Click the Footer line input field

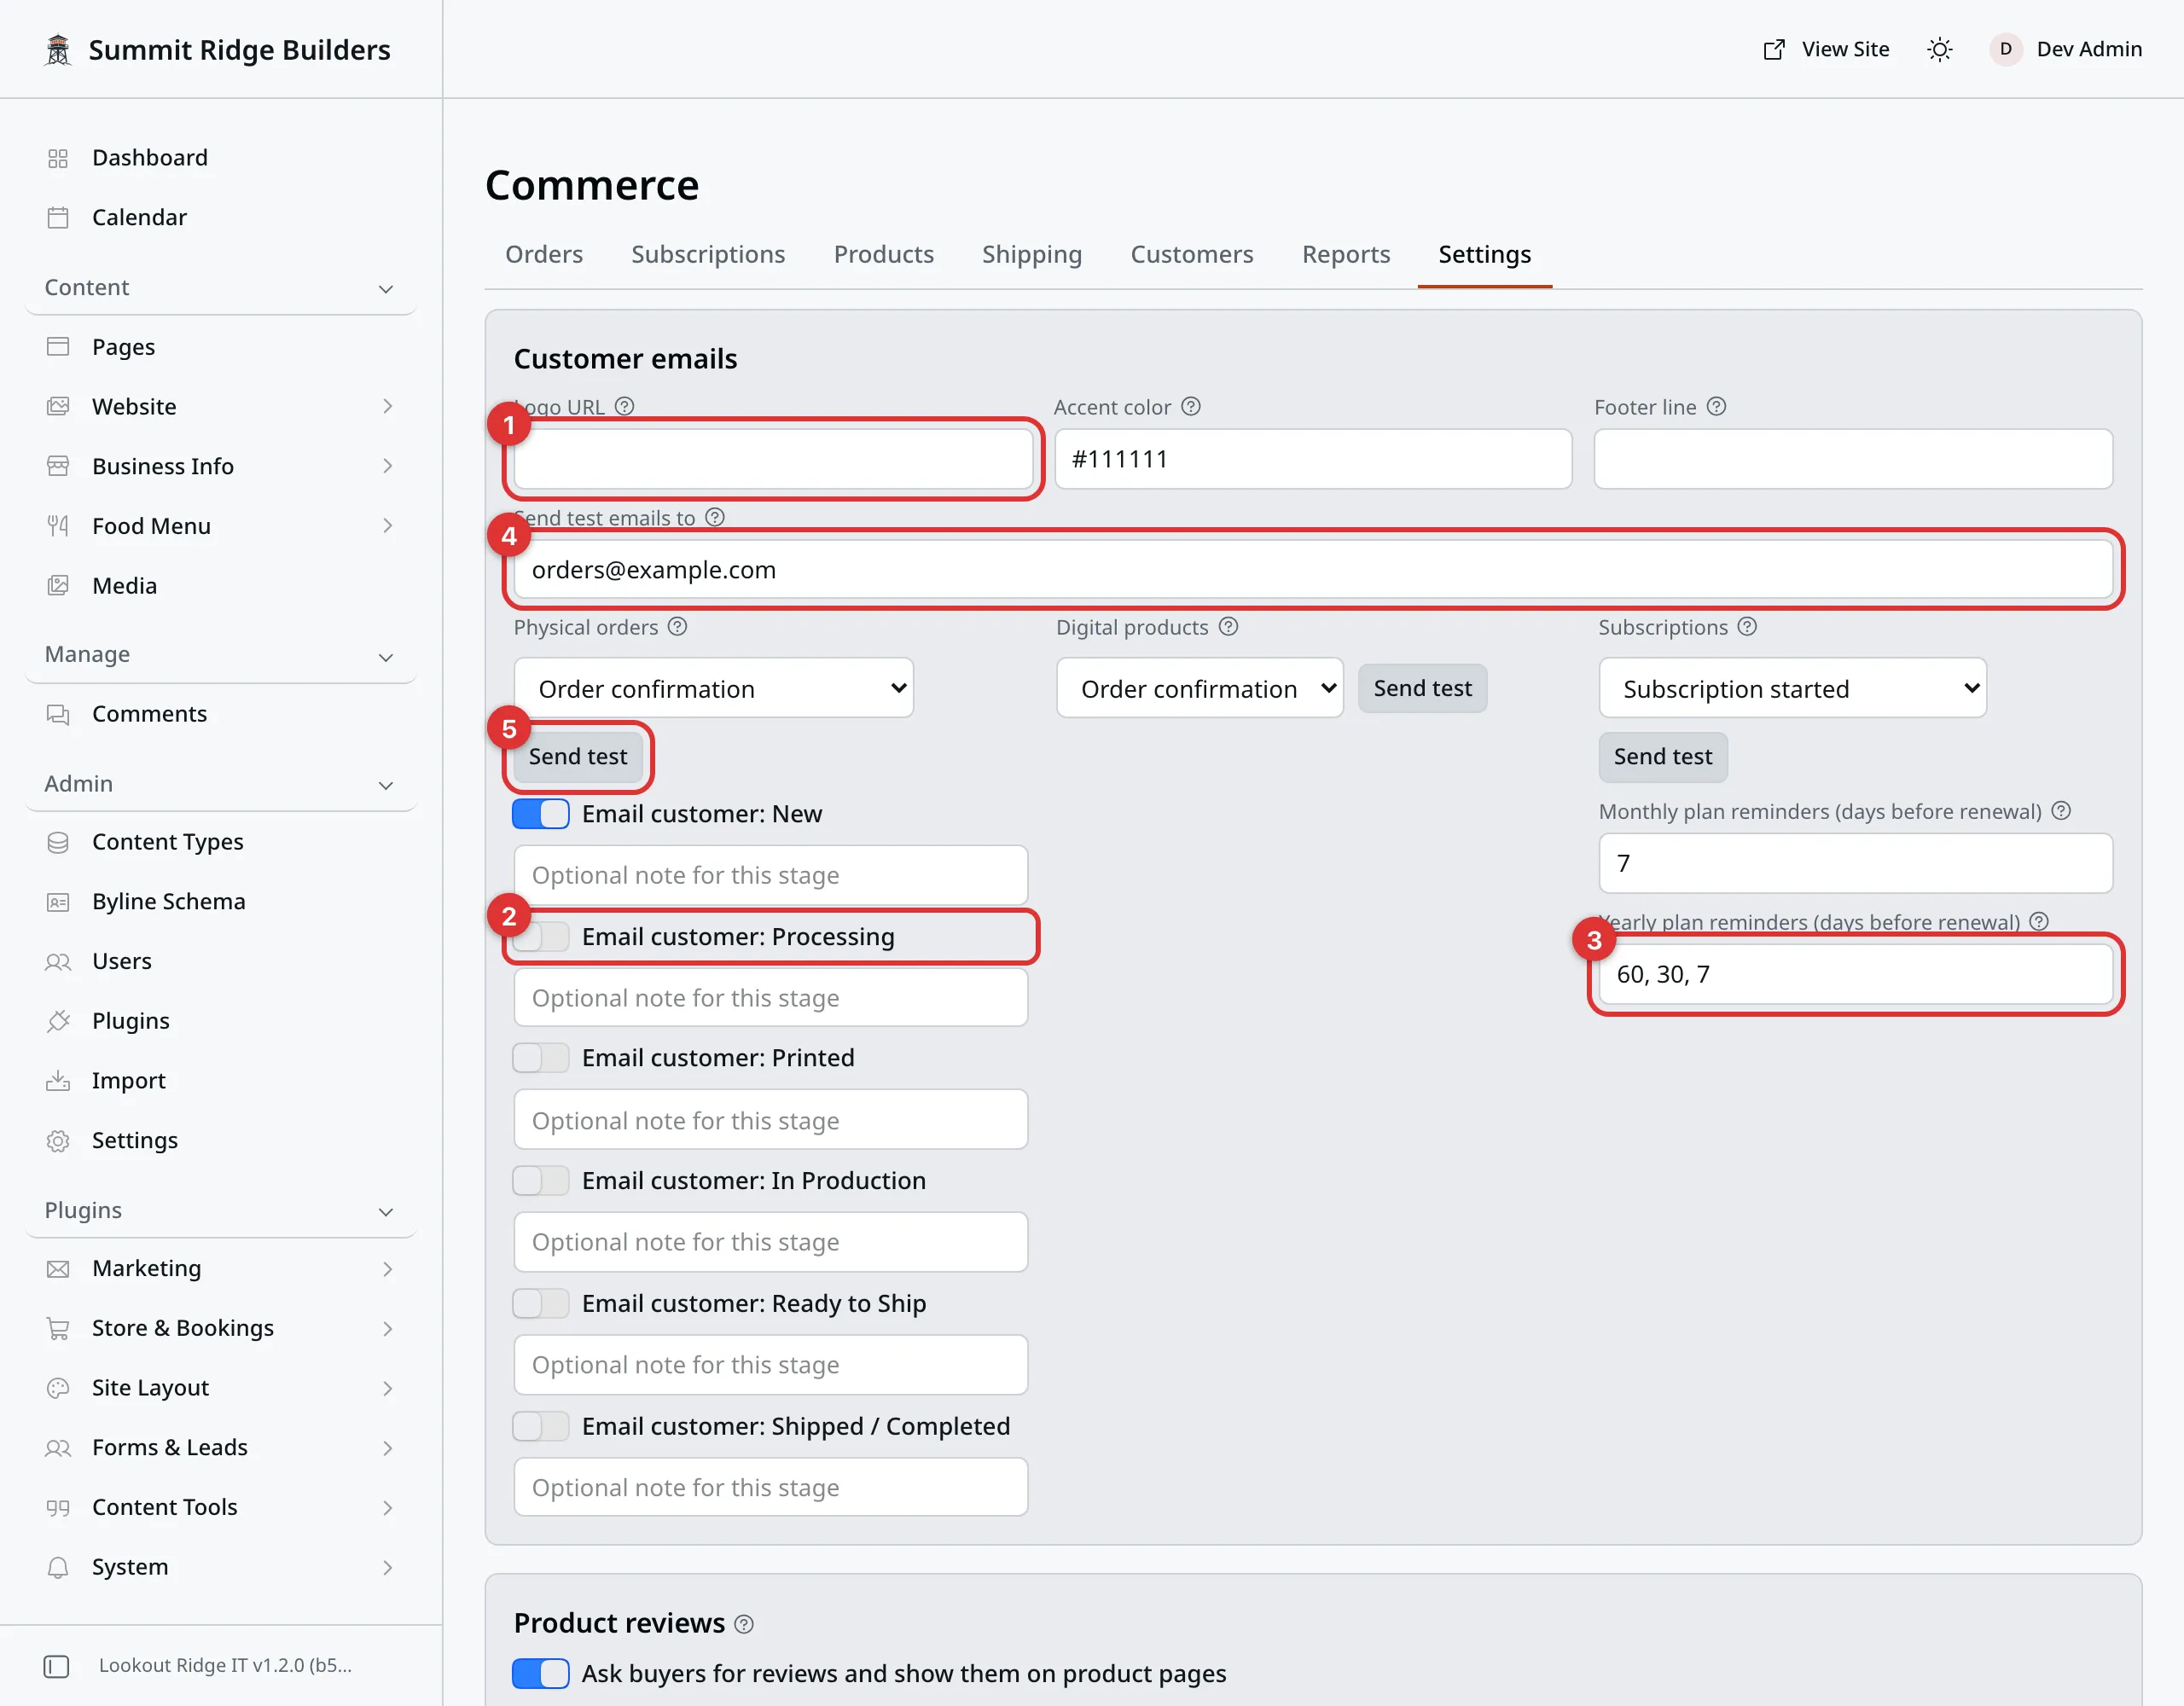point(1853,459)
